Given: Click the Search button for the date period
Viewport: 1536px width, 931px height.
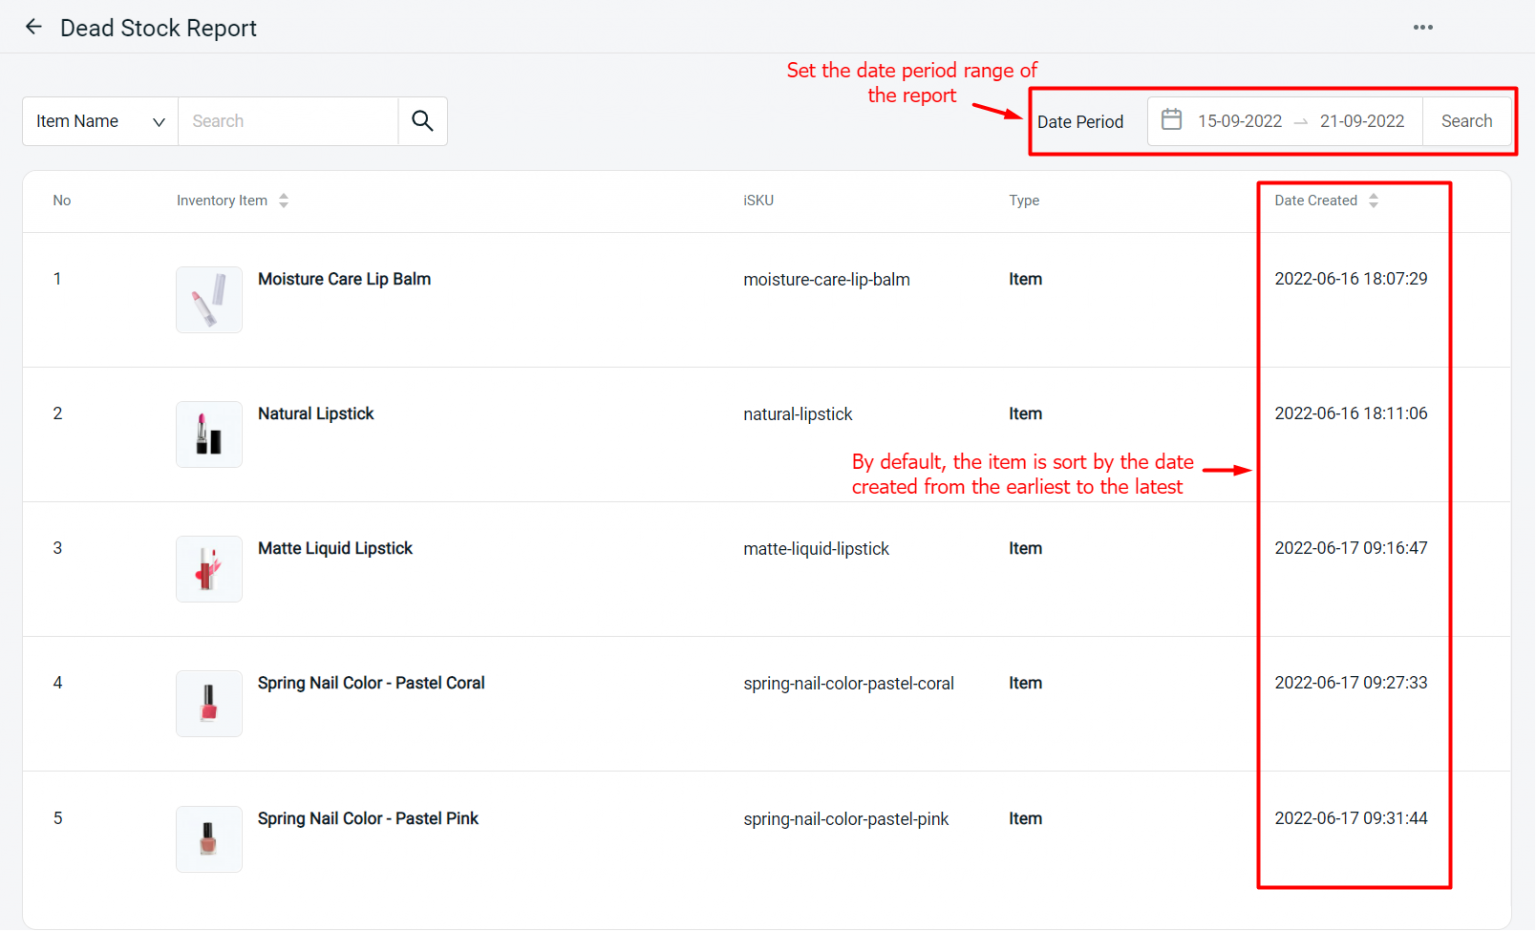Looking at the screenshot, I should click(x=1466, y=120).
